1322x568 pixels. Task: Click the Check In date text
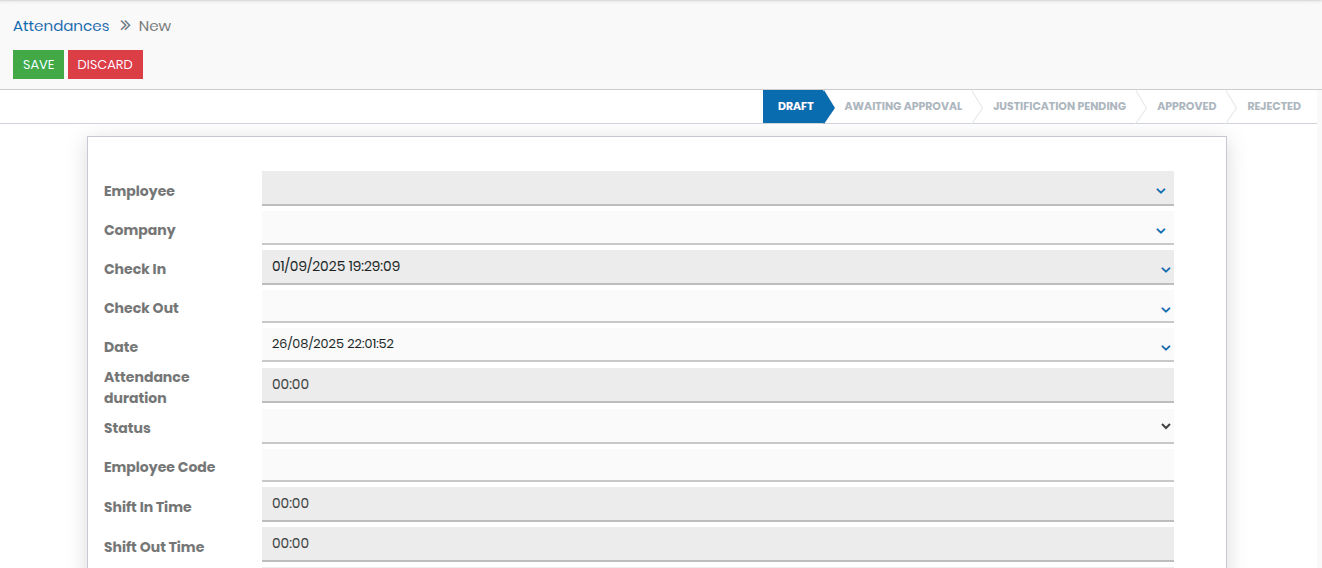click(336, 267)
